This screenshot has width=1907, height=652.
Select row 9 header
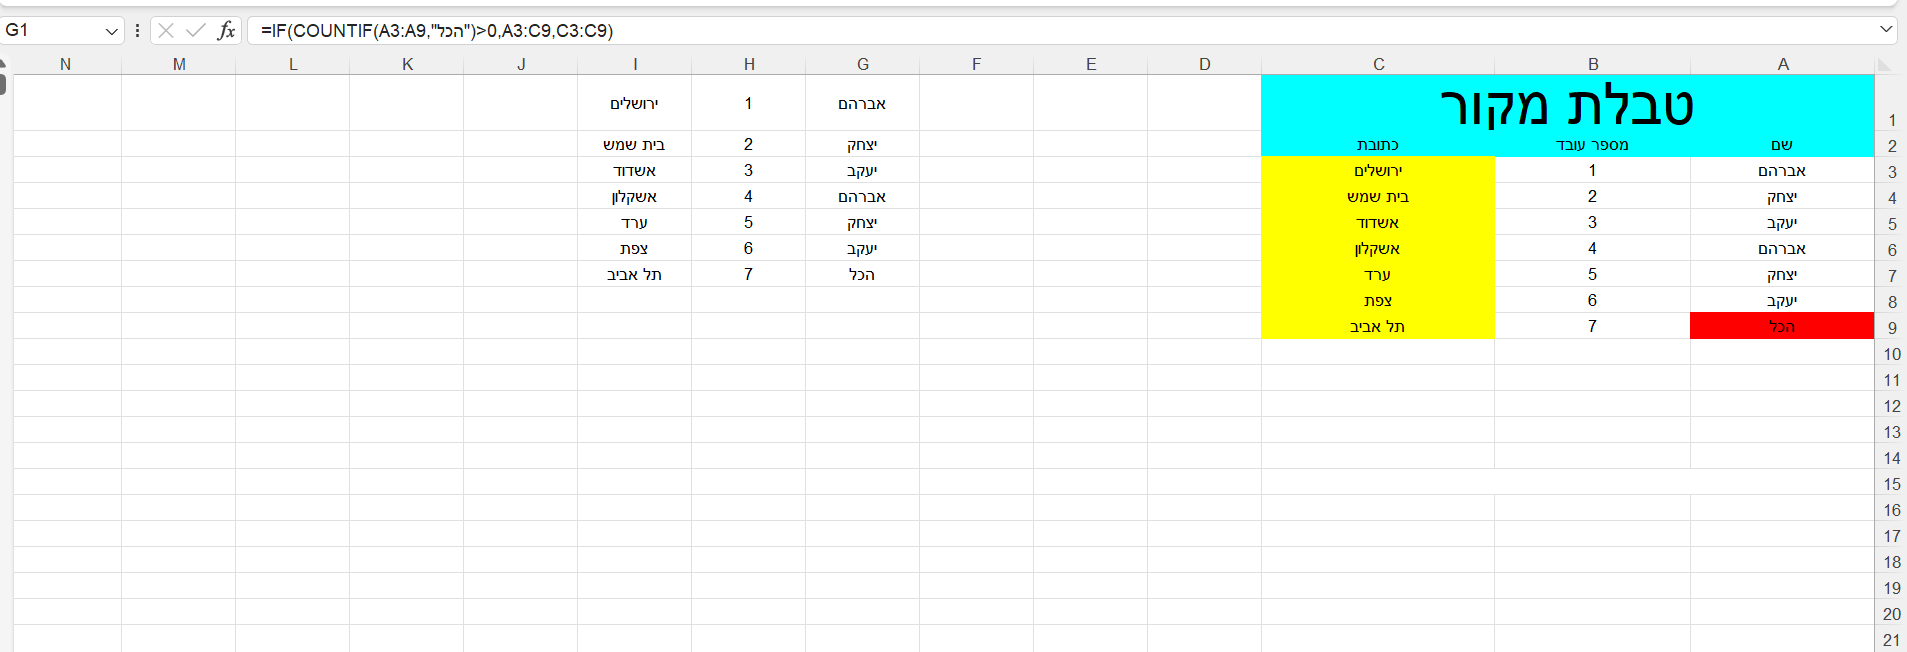[x=1891, y=328]
